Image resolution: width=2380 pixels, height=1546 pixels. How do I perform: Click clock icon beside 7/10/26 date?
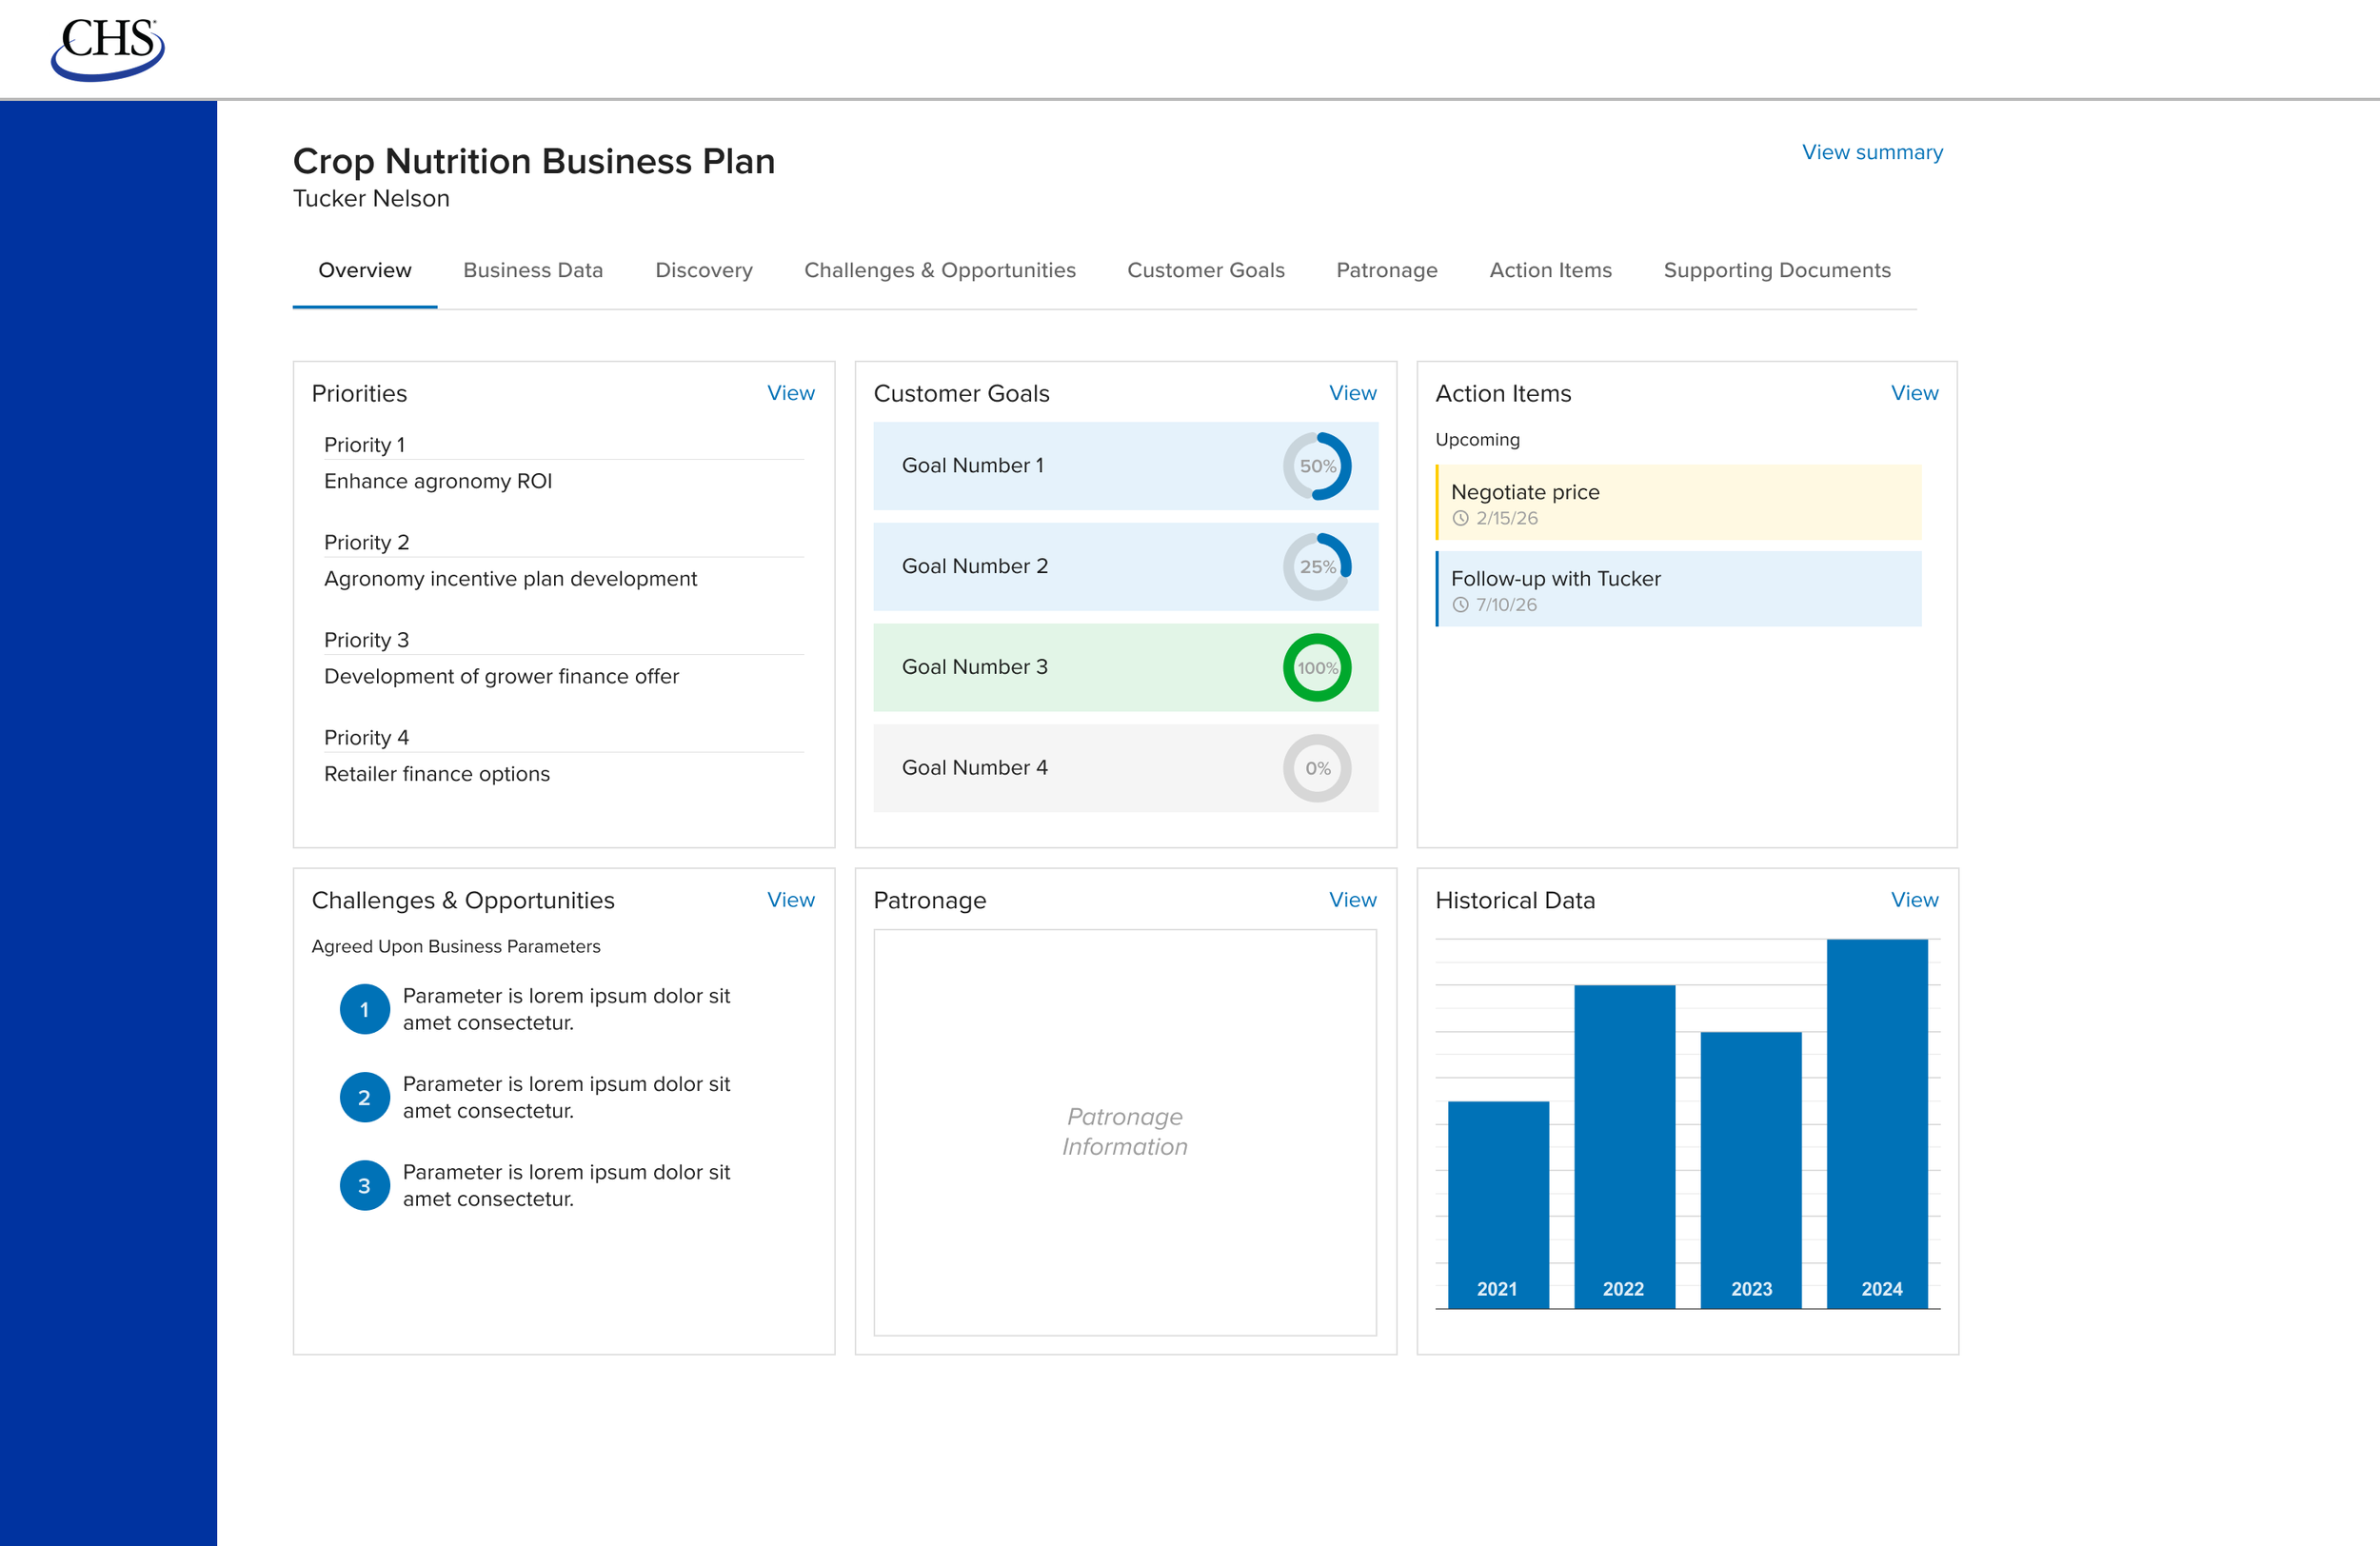1460,605
